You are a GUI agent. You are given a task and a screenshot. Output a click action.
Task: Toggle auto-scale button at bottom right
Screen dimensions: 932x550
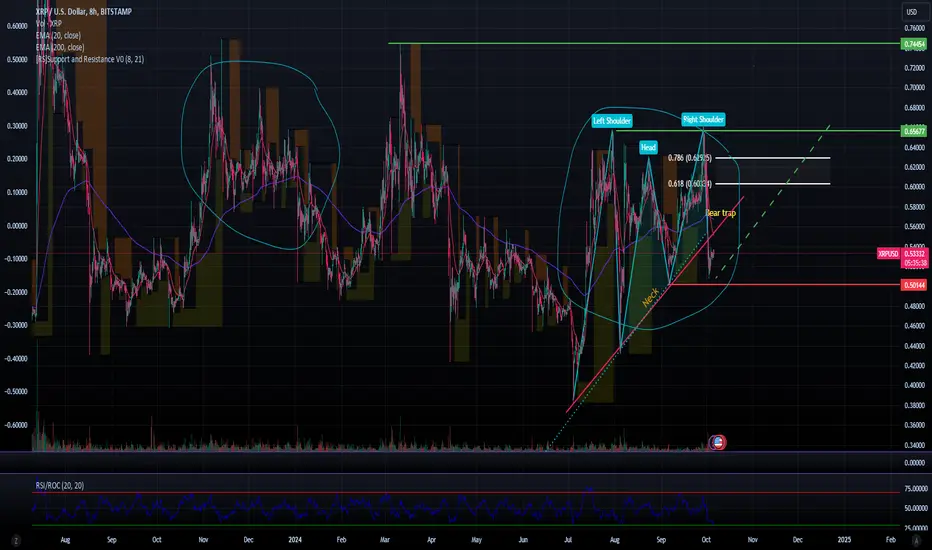916,540
